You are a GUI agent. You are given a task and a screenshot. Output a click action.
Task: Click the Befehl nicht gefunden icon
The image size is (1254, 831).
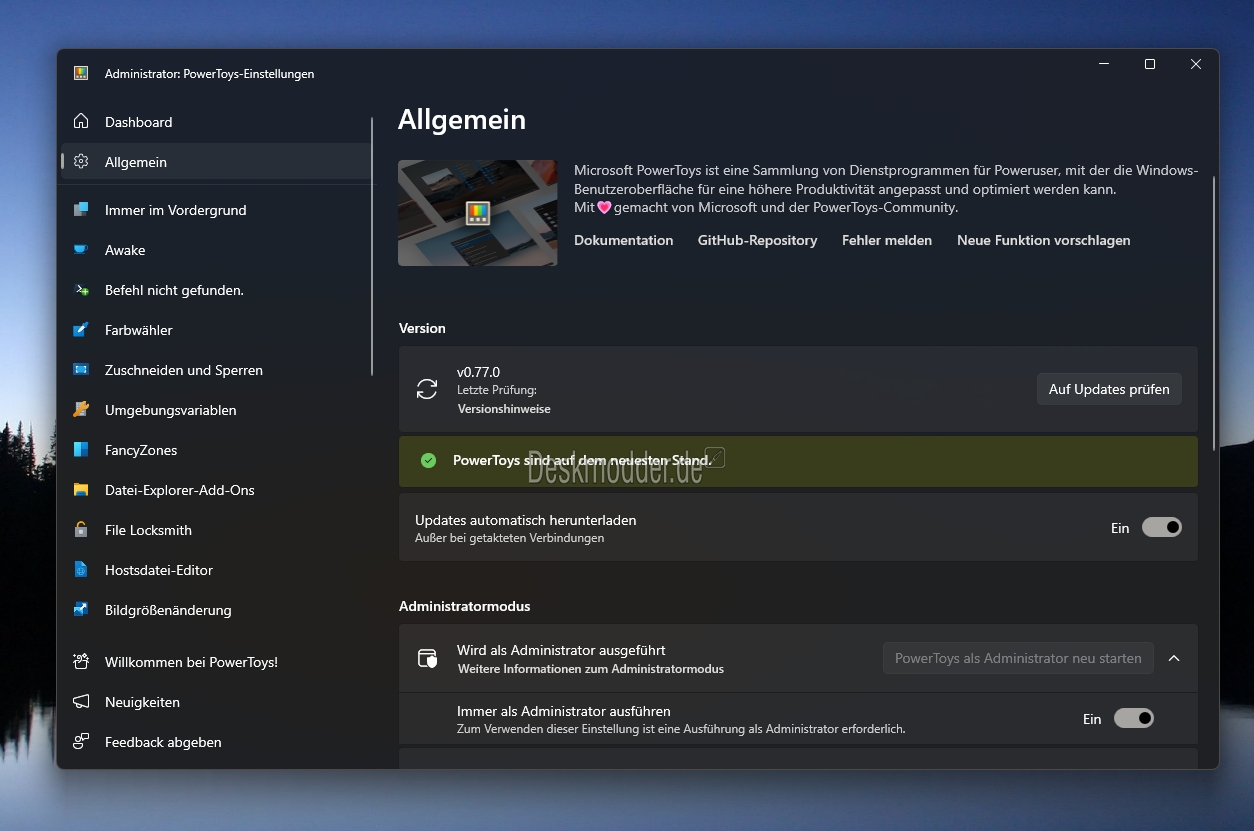81,290
